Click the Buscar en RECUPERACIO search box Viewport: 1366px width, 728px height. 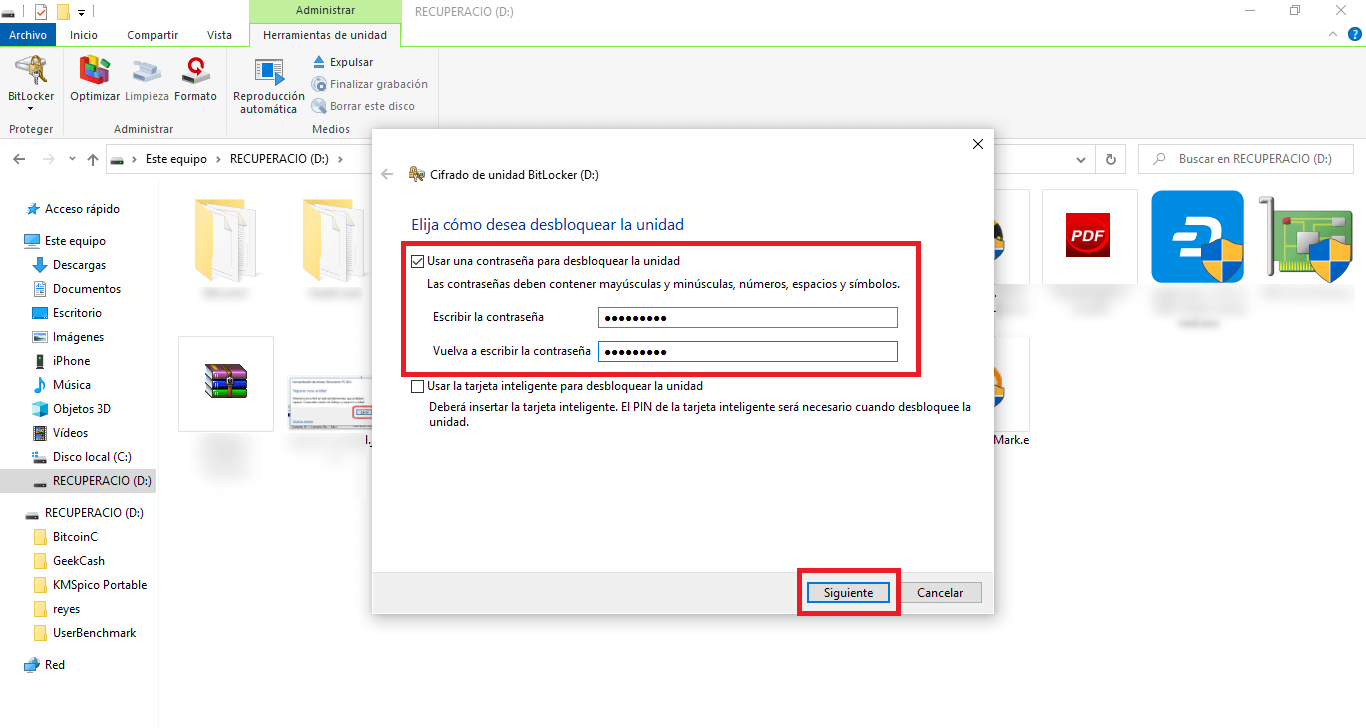(x=1246, y=159)
